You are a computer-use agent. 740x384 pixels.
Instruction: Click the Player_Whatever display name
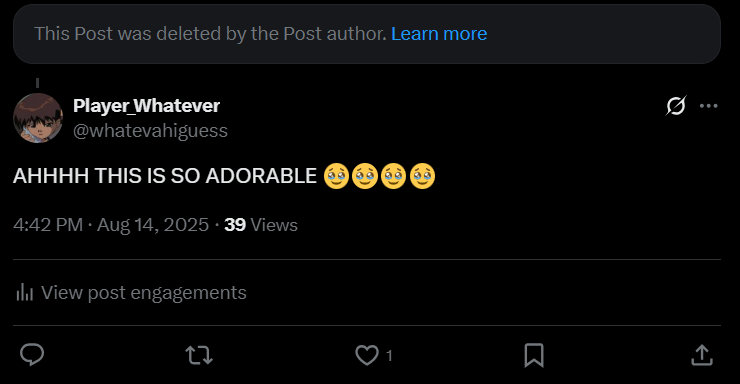(146, 106)
